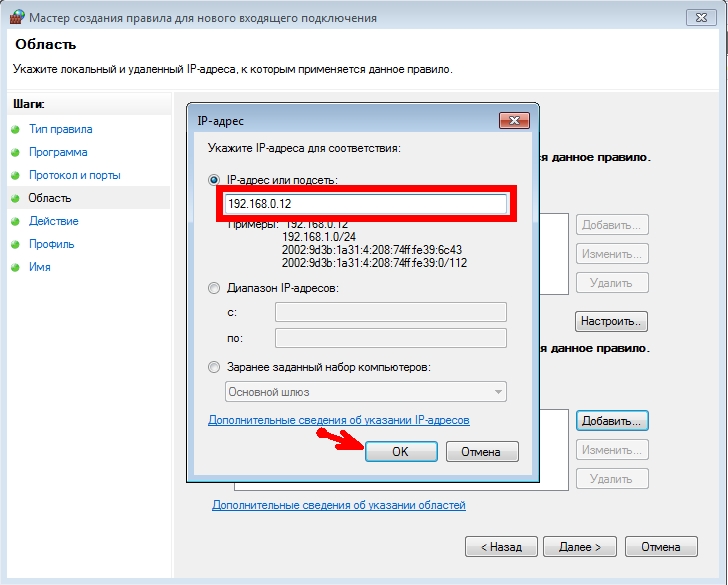Select 'Заранее заданный набор компьютеров' radio button
This screenshot has width=728, height=585.
(214, 367)
